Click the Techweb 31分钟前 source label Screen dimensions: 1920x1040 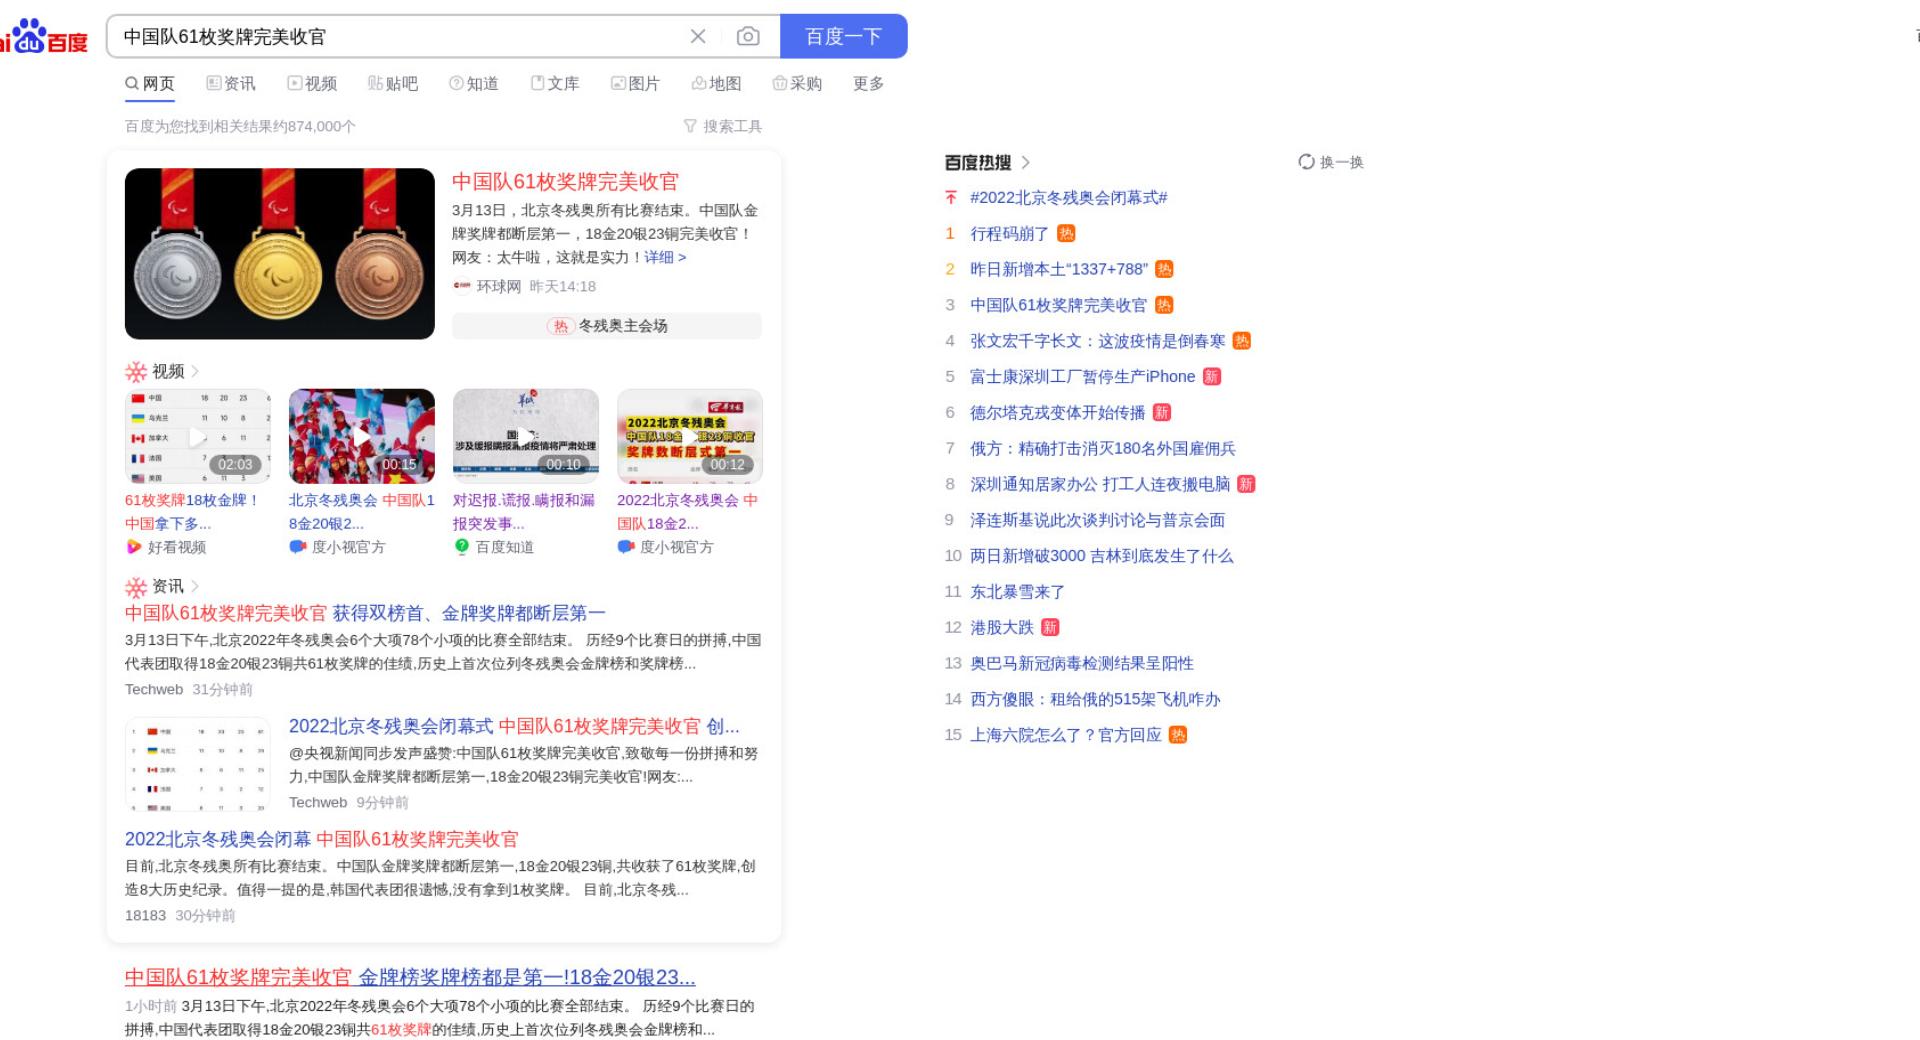189,689
